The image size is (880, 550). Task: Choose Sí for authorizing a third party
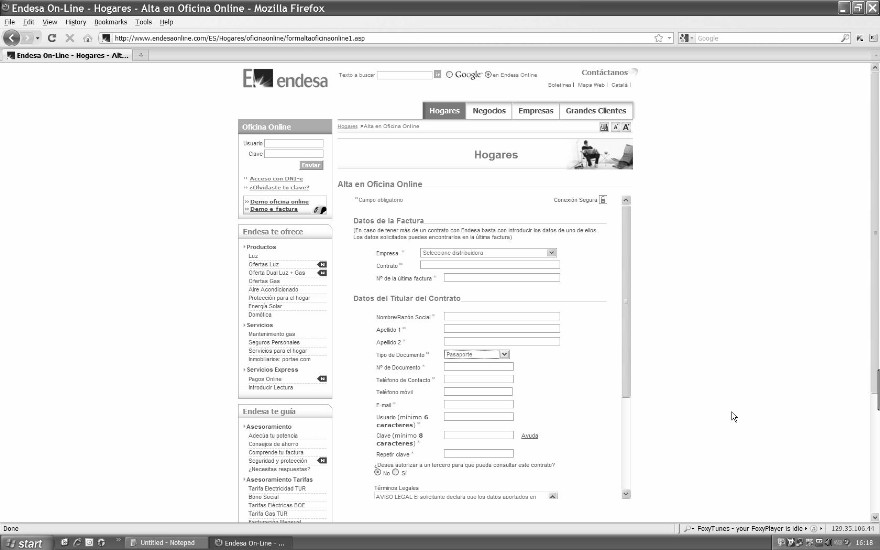tap(396, 473)
